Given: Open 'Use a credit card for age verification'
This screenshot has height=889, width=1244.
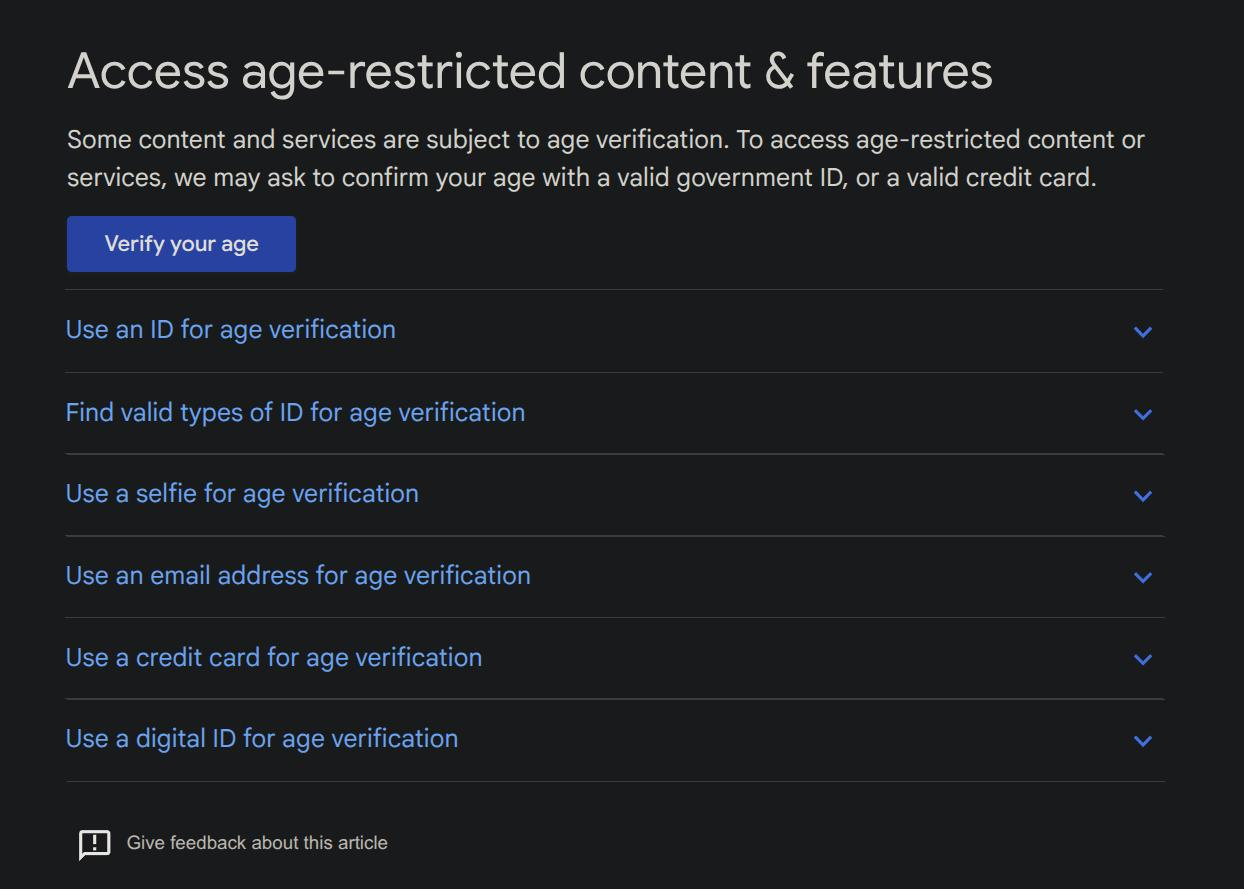Looking at the screenshot, I should coord(274,658).
